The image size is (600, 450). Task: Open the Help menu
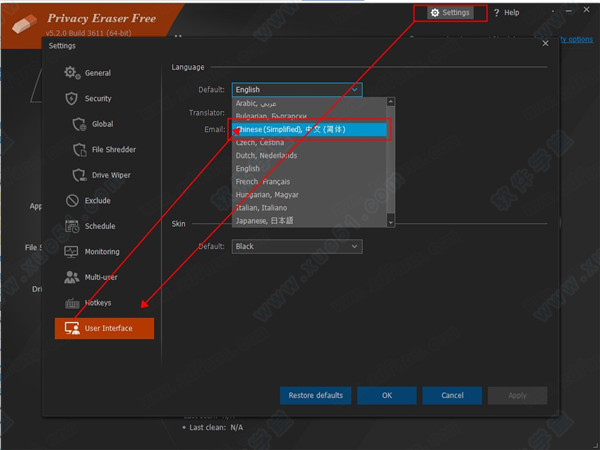tap(506, 13)
